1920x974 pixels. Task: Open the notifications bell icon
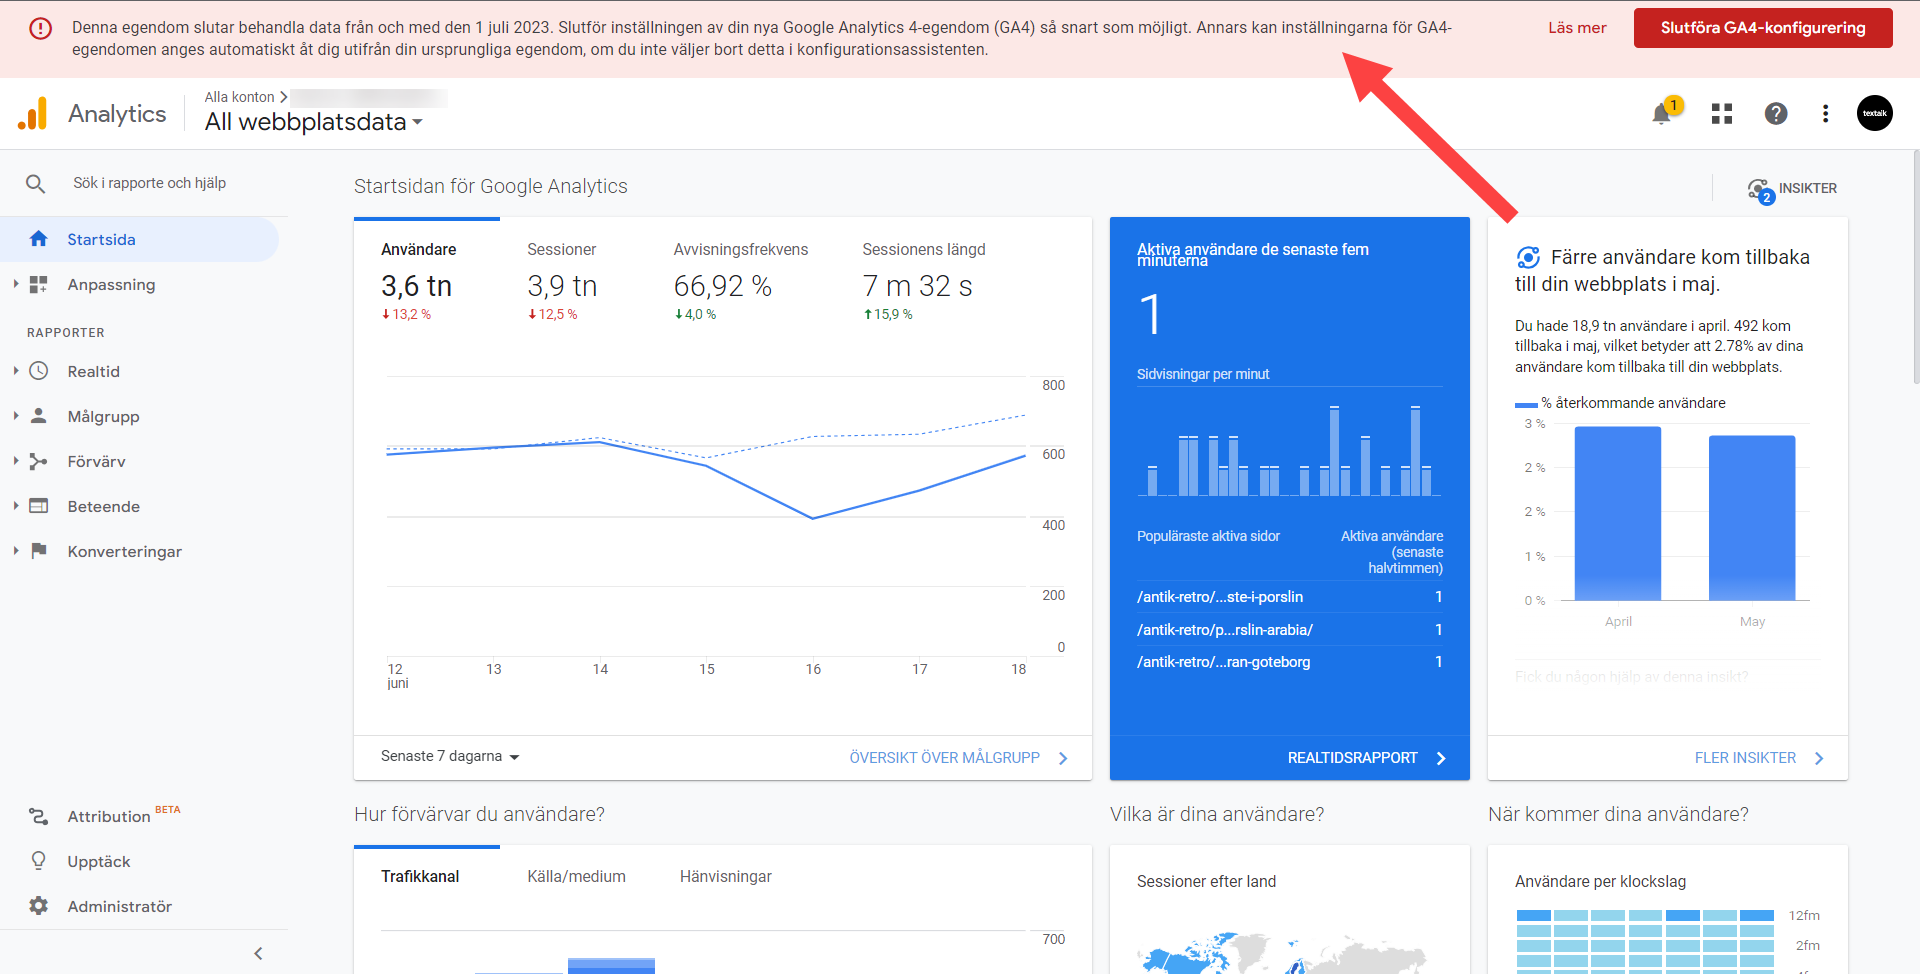[x=1661, y=114]
